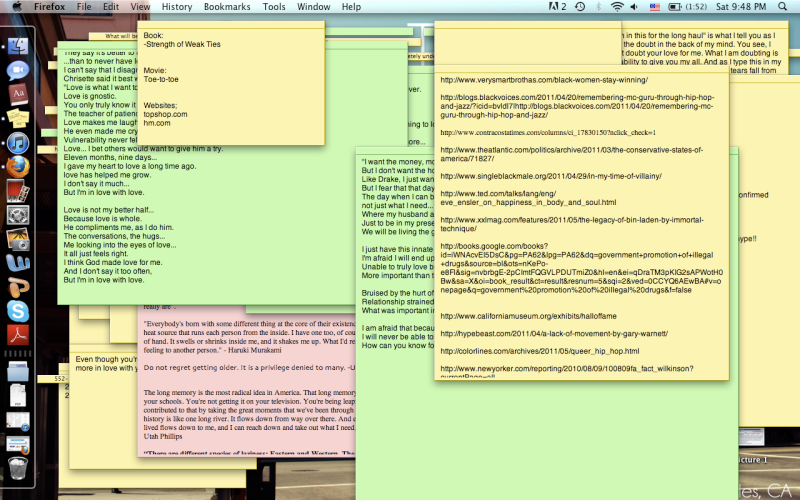Open the Window menu
The width and height of the screenshot is (800, 500).
pyautogui.click(x=313, y=7)
